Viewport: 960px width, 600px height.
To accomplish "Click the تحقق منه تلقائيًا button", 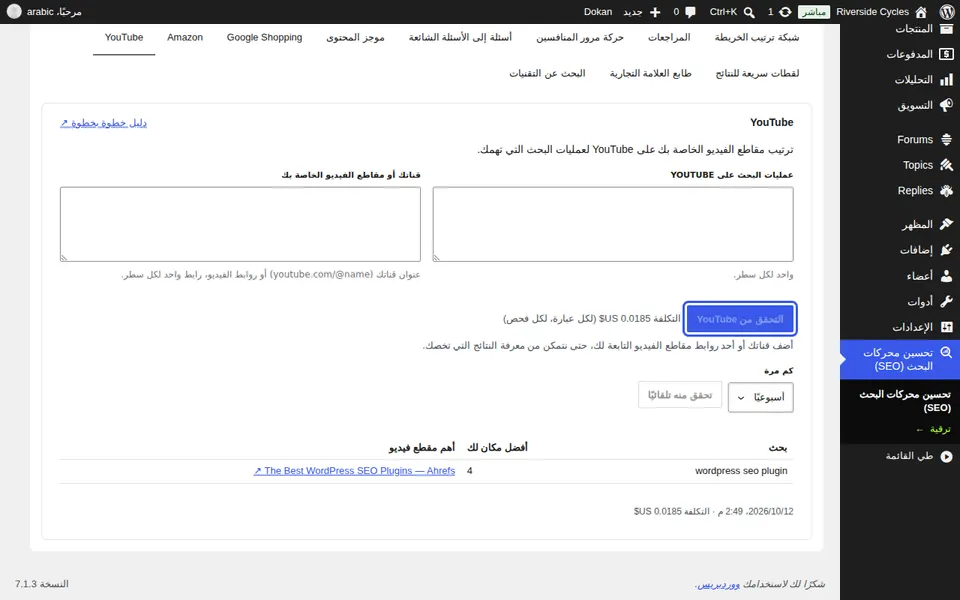I will pyautogui.click(x=680, y=395).
